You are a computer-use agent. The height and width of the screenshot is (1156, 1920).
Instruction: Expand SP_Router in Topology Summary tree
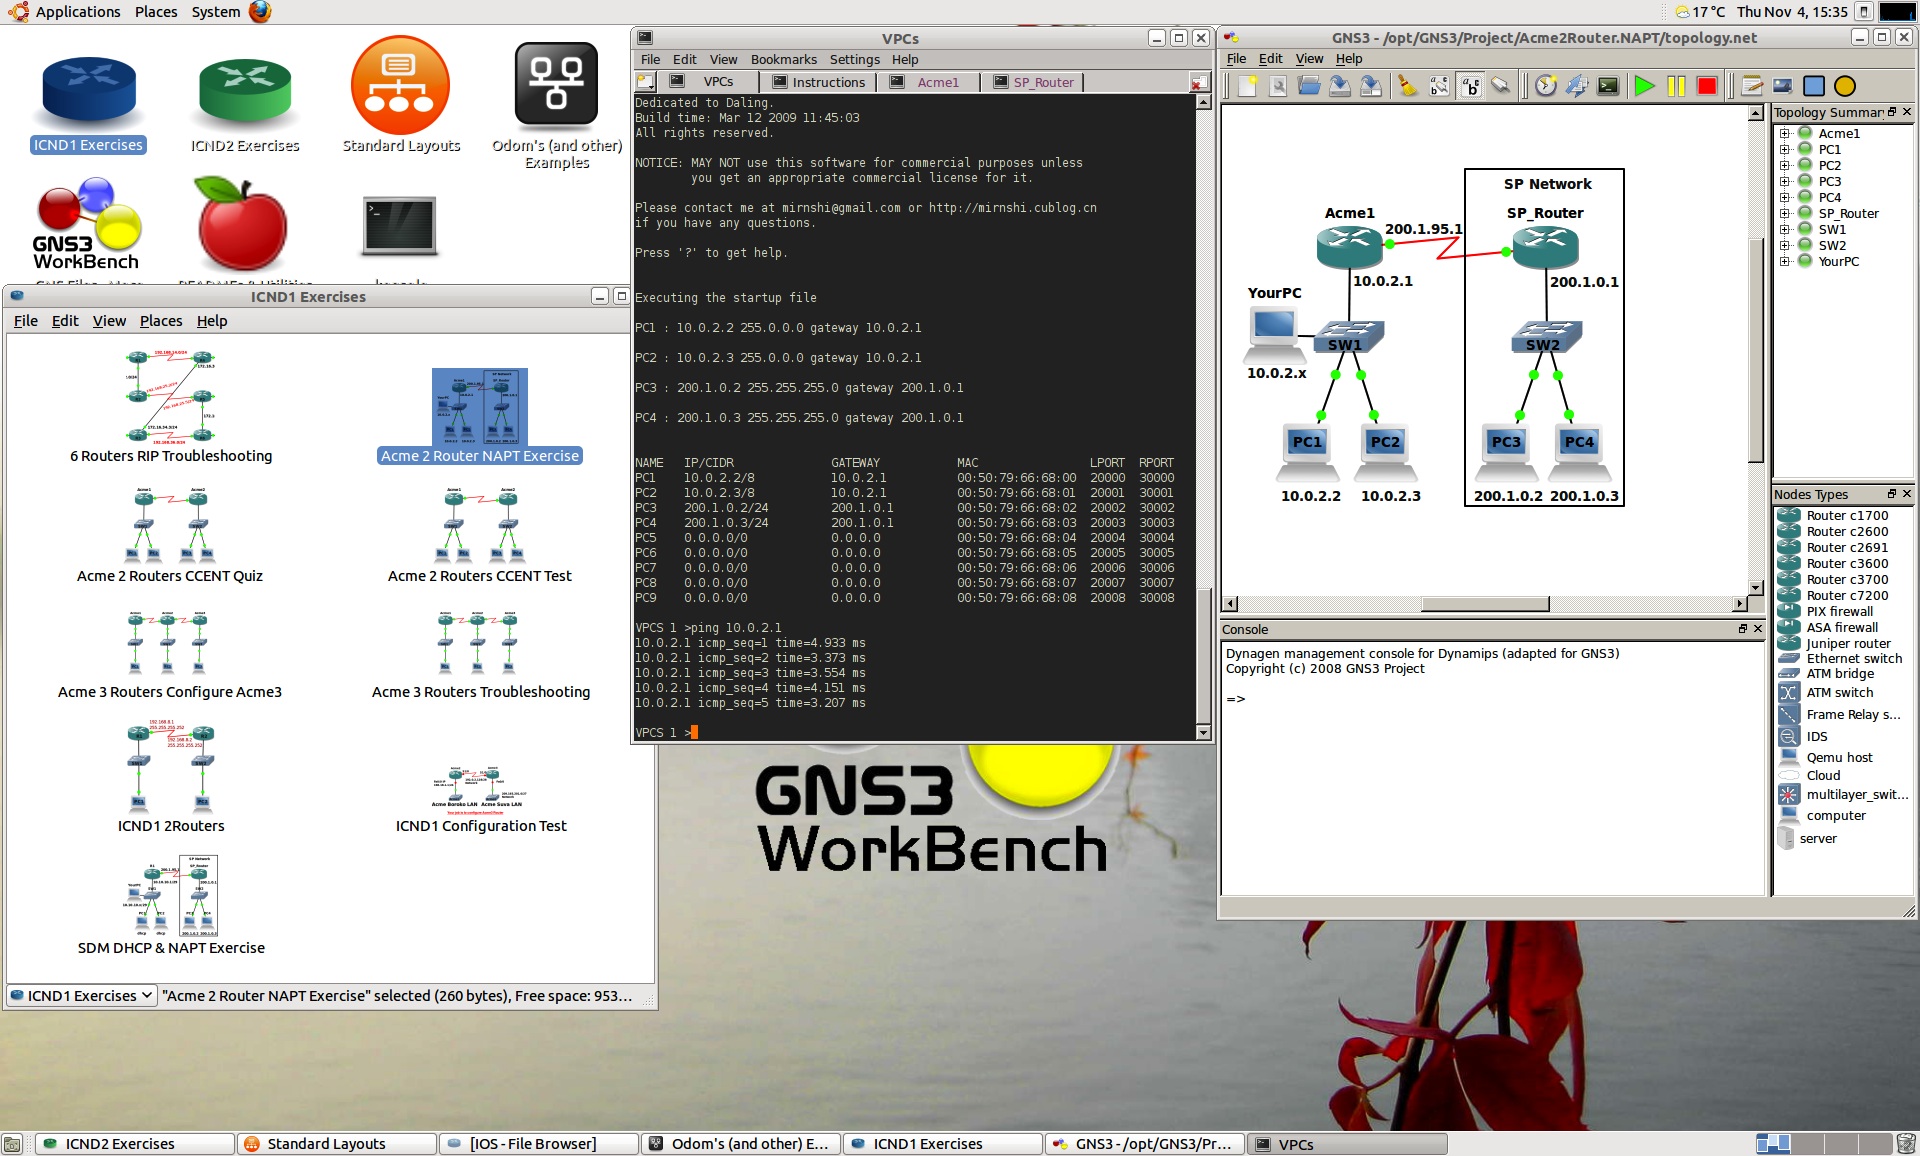1785,213
